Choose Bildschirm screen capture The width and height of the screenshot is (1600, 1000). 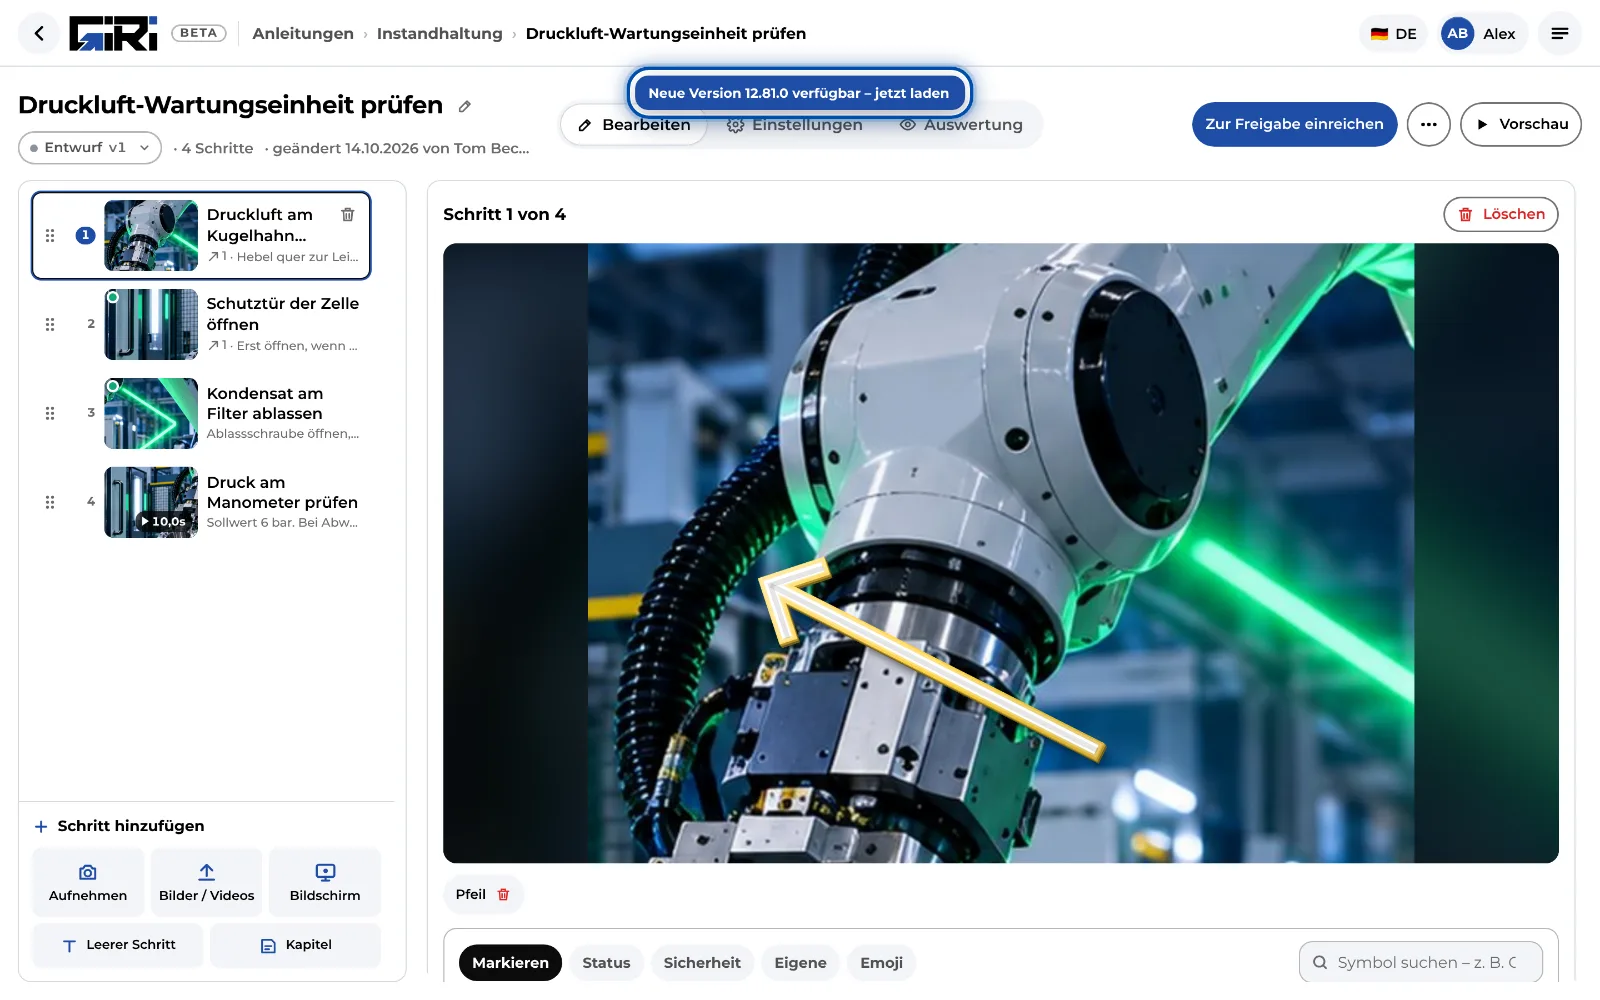pyautogui.click(x=325, y=882)
